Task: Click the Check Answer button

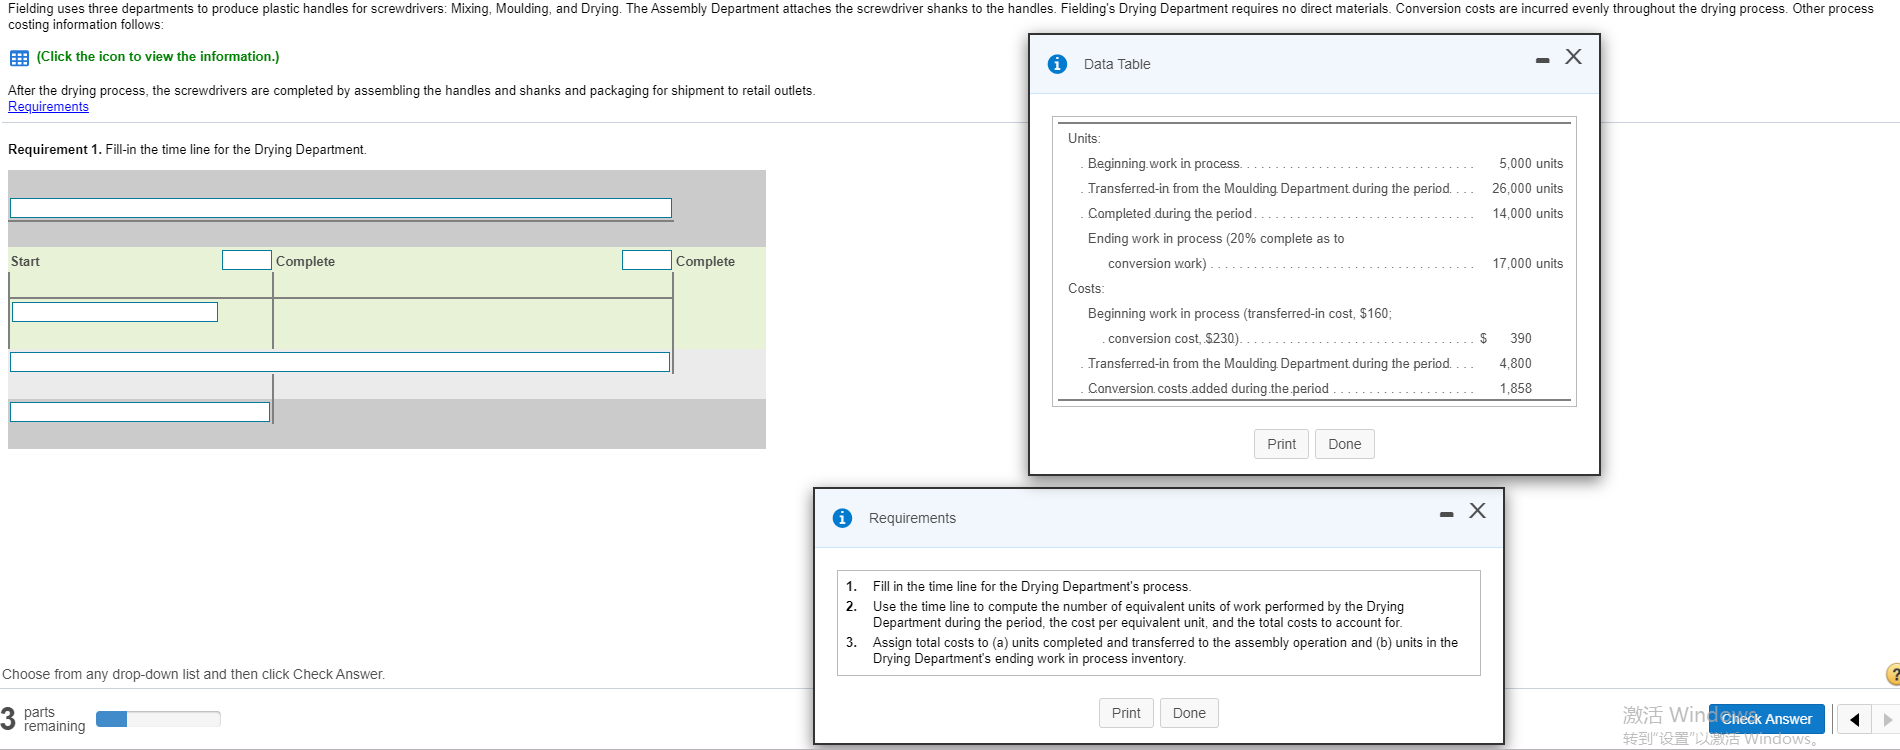Action: click(x=1766, y=719)
